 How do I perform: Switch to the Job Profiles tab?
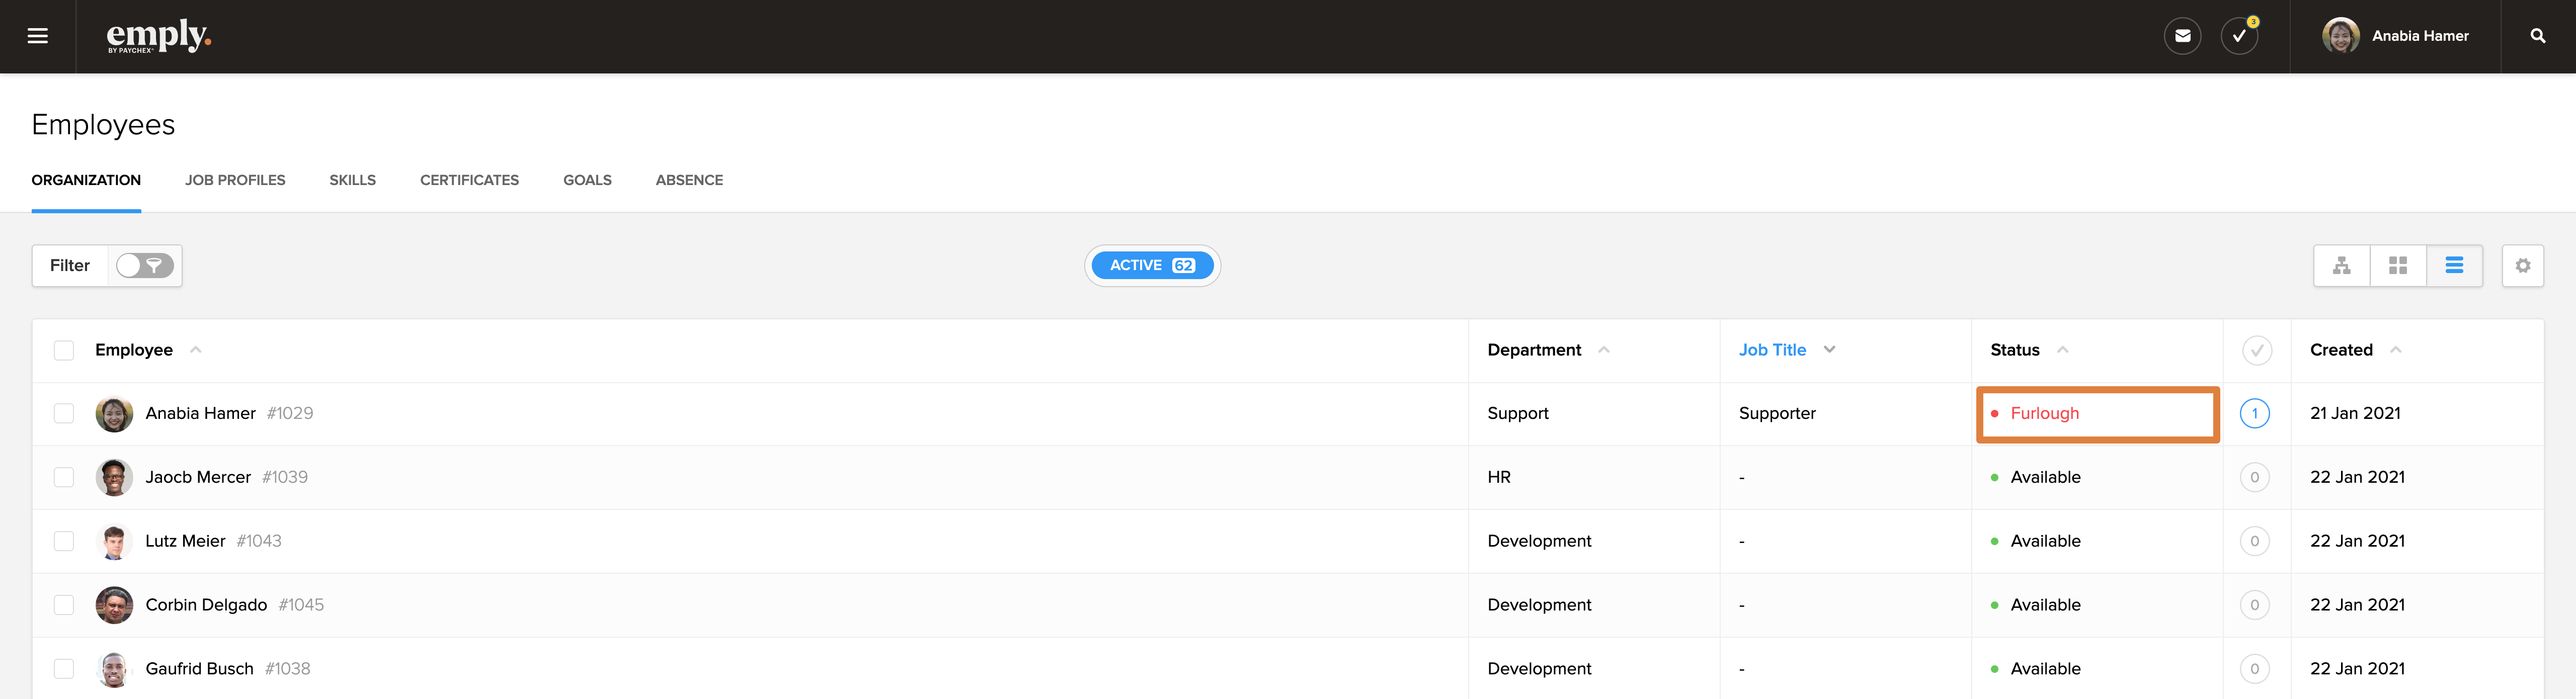pos(235,180)
